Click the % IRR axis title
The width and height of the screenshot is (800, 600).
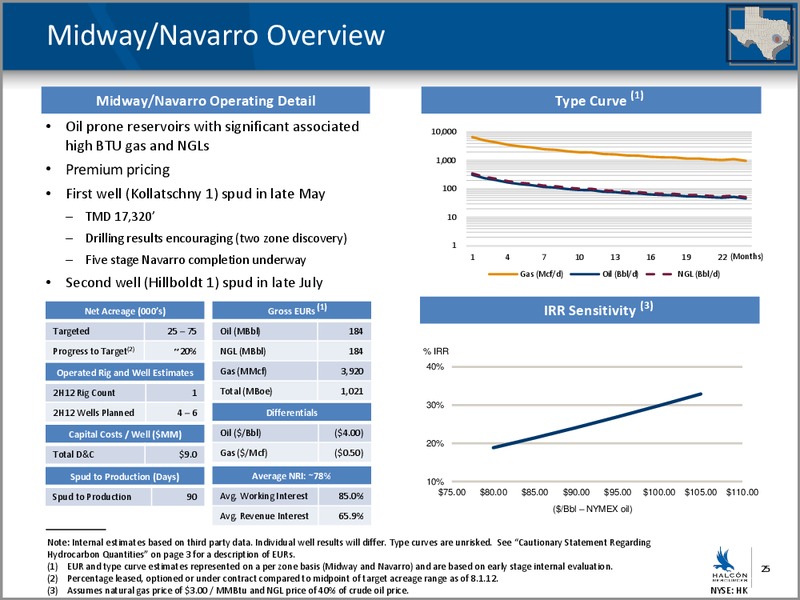tap(435, 351)
